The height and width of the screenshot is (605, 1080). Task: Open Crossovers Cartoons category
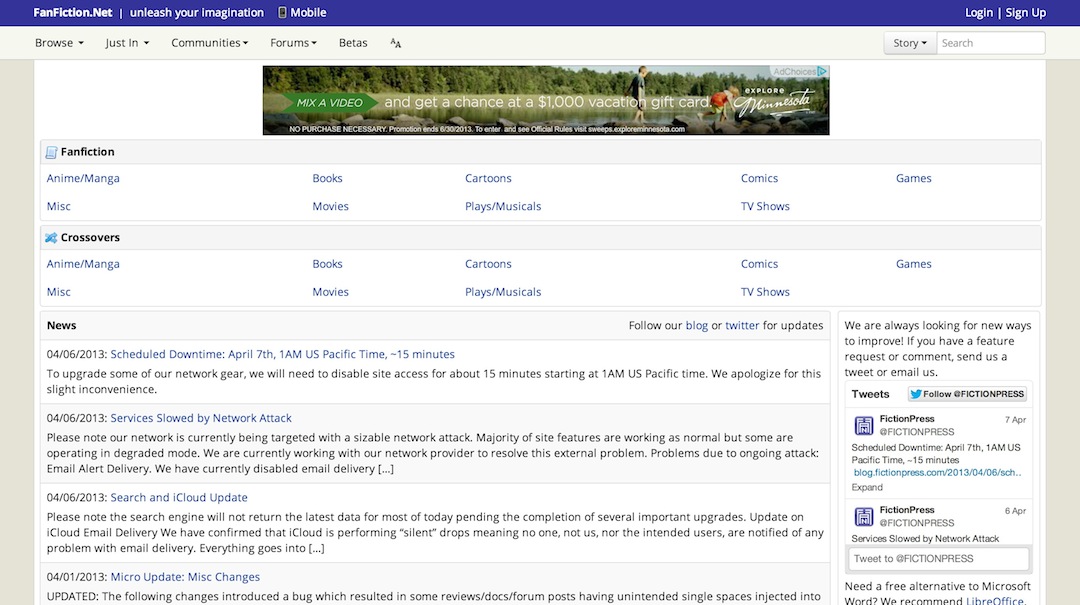[x=488, y=264]
